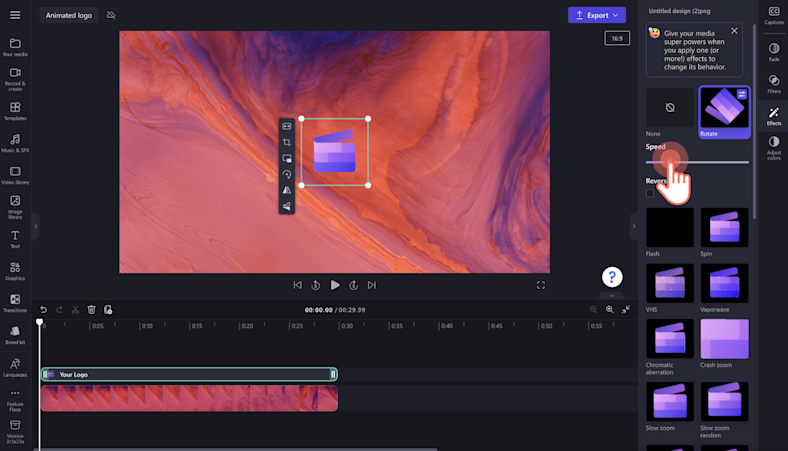Open the Effects tab
Screen dimensions: 788x451
774,116
